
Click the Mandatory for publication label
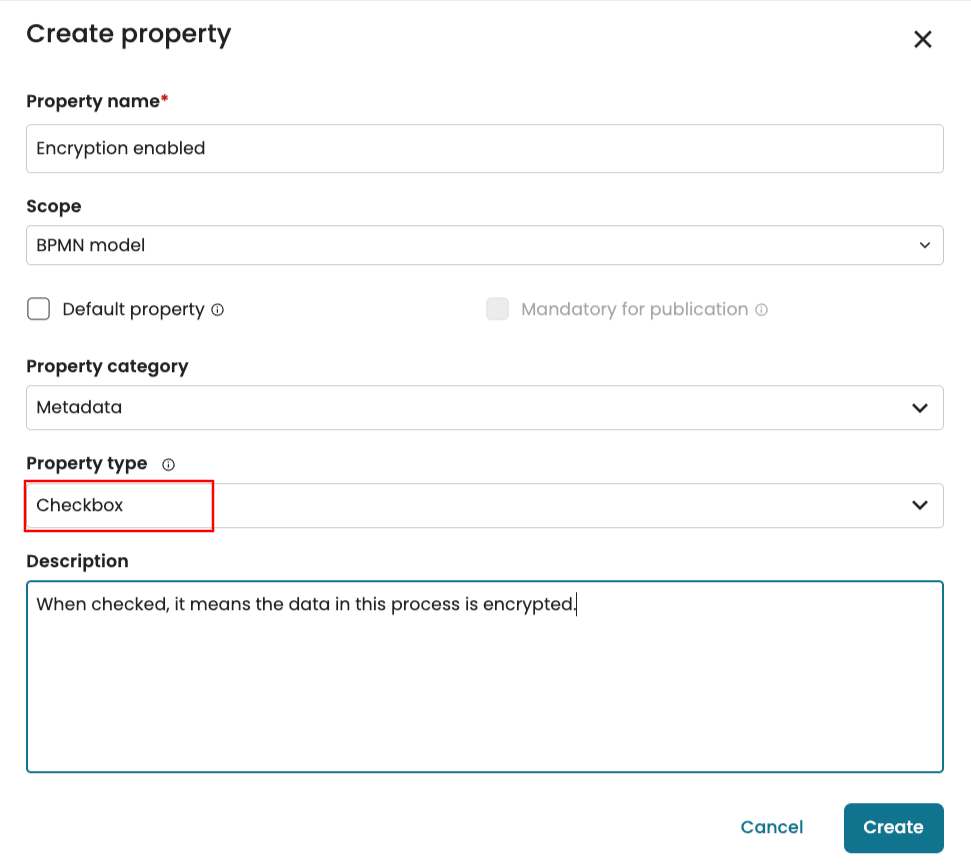[x=634, y=310]
